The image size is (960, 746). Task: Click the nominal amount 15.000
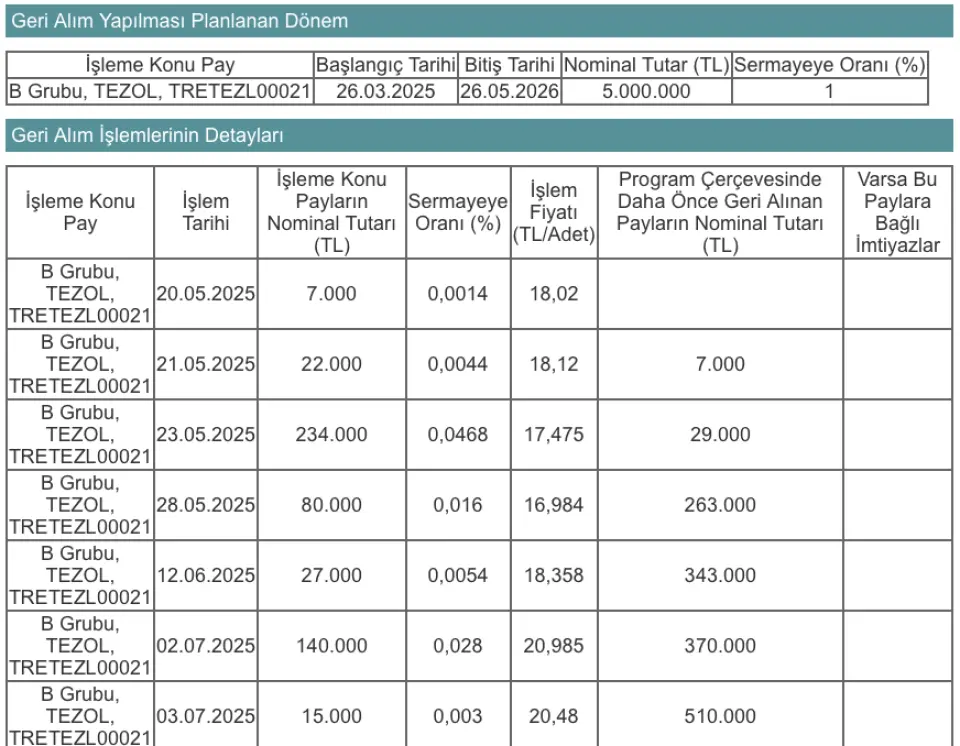pos(332,717)
